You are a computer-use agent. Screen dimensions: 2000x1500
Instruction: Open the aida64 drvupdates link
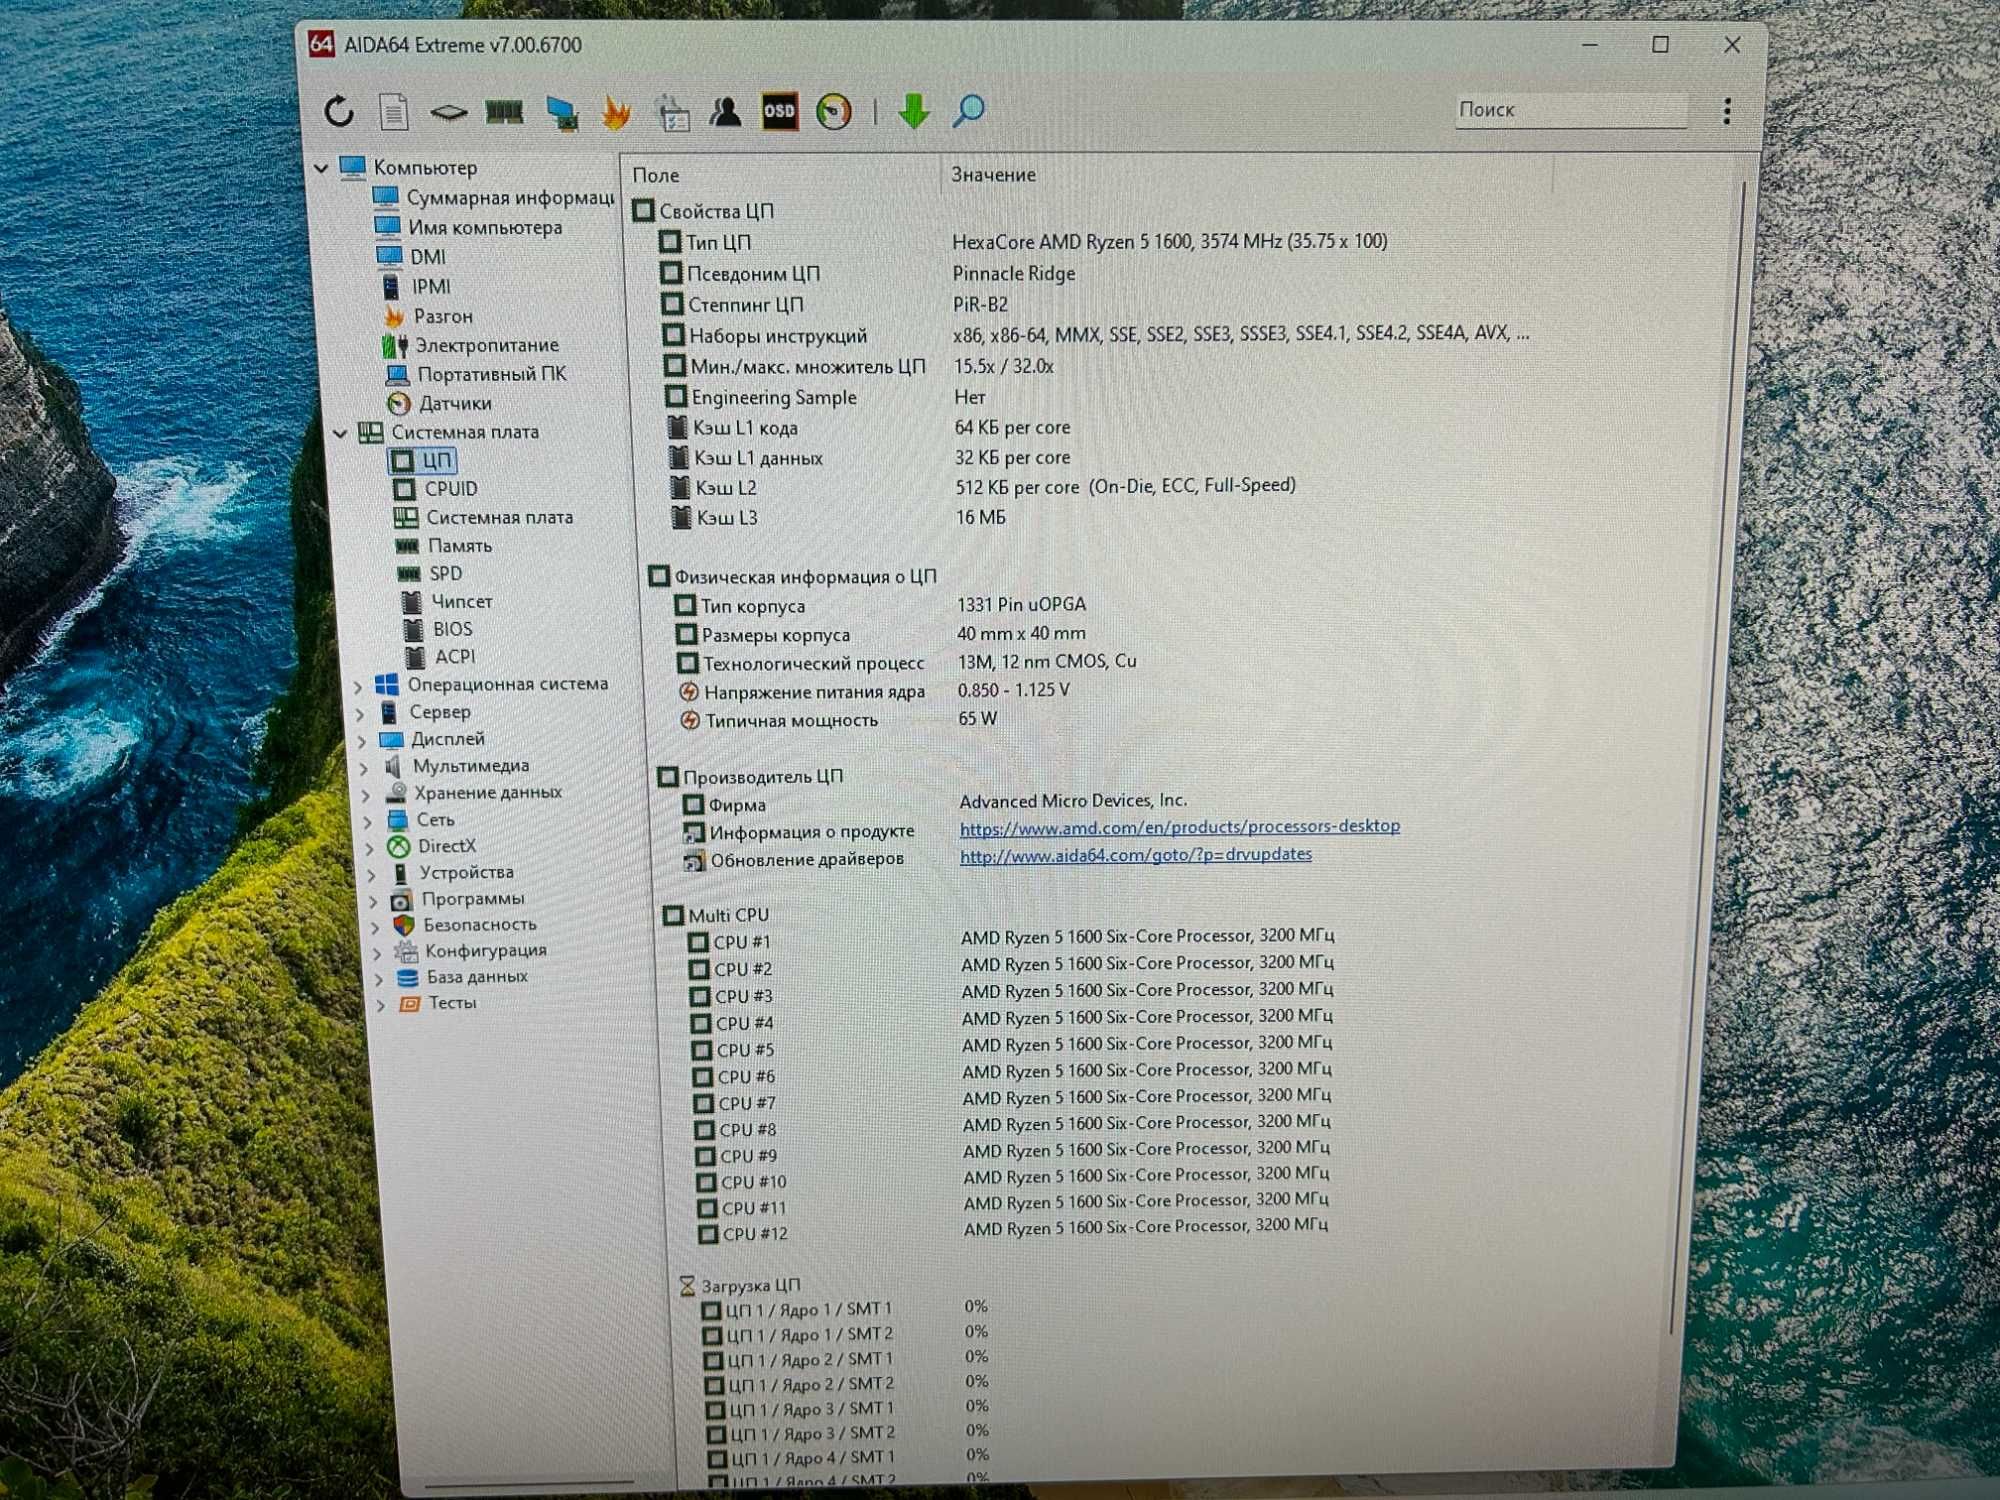click(1136, 855)
